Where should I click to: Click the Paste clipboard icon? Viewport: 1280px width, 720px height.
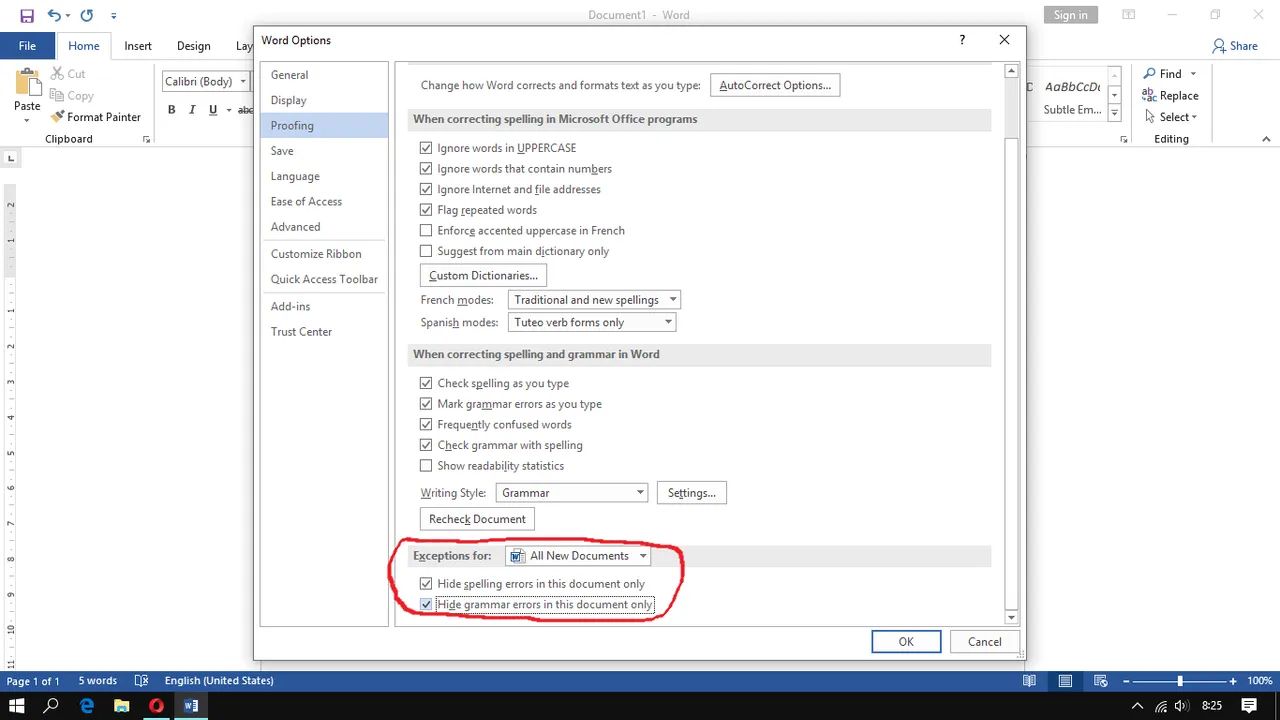[x=27, y=83]
